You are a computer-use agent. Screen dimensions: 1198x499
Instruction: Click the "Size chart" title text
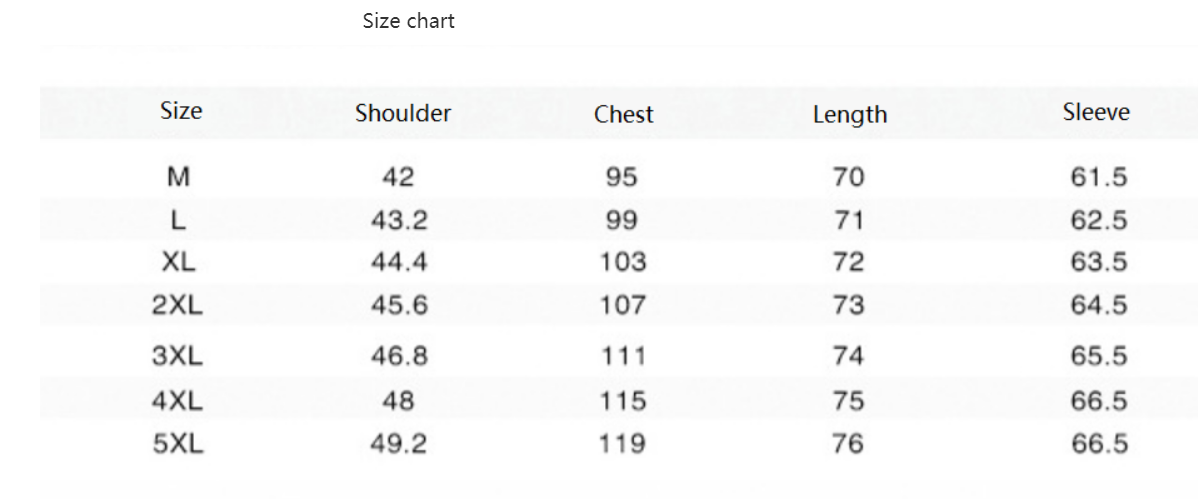tap(408, 21)
